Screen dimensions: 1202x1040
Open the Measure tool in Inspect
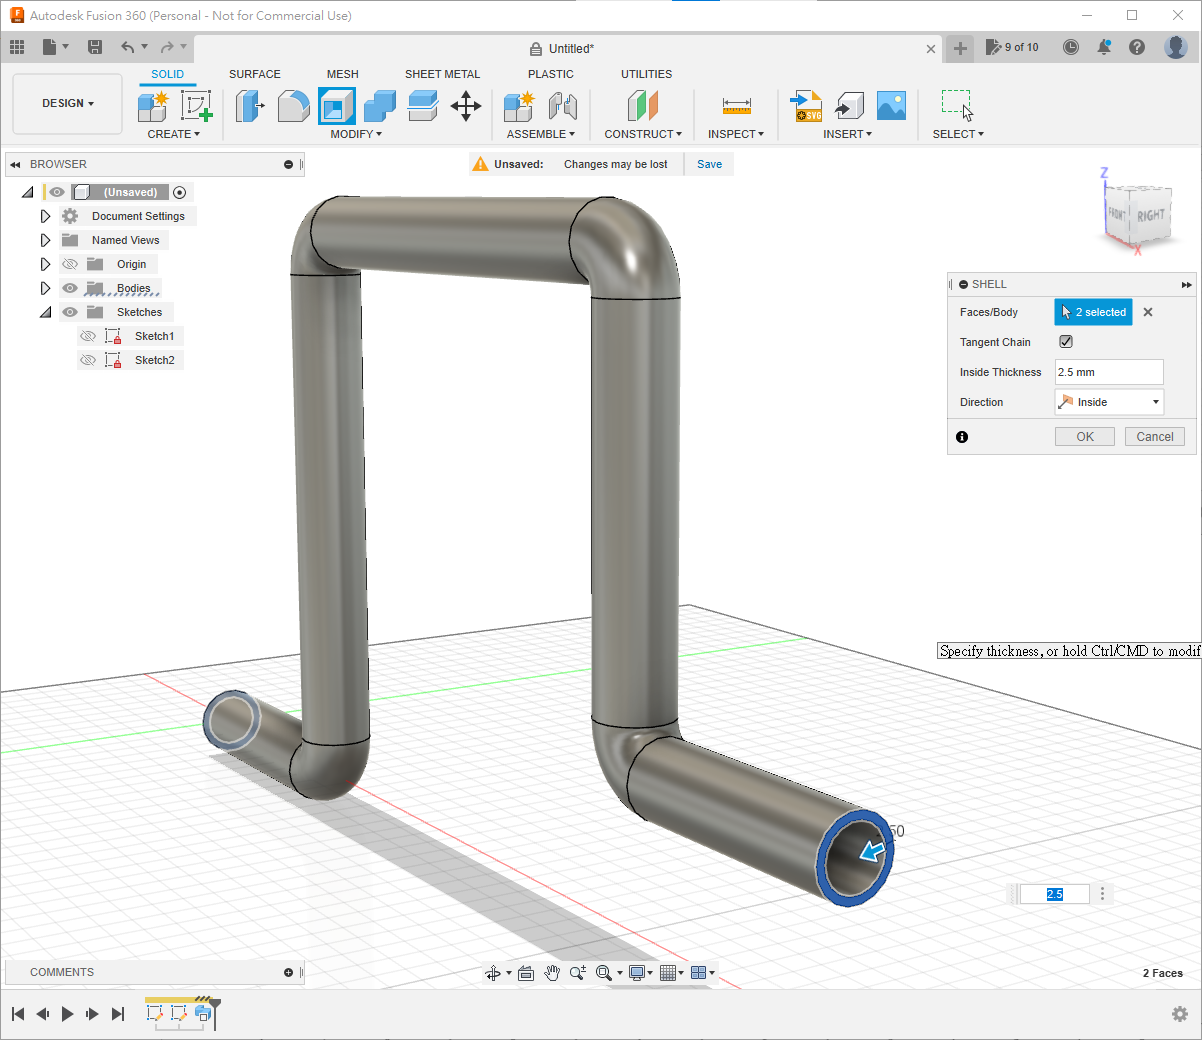point(736,105)
